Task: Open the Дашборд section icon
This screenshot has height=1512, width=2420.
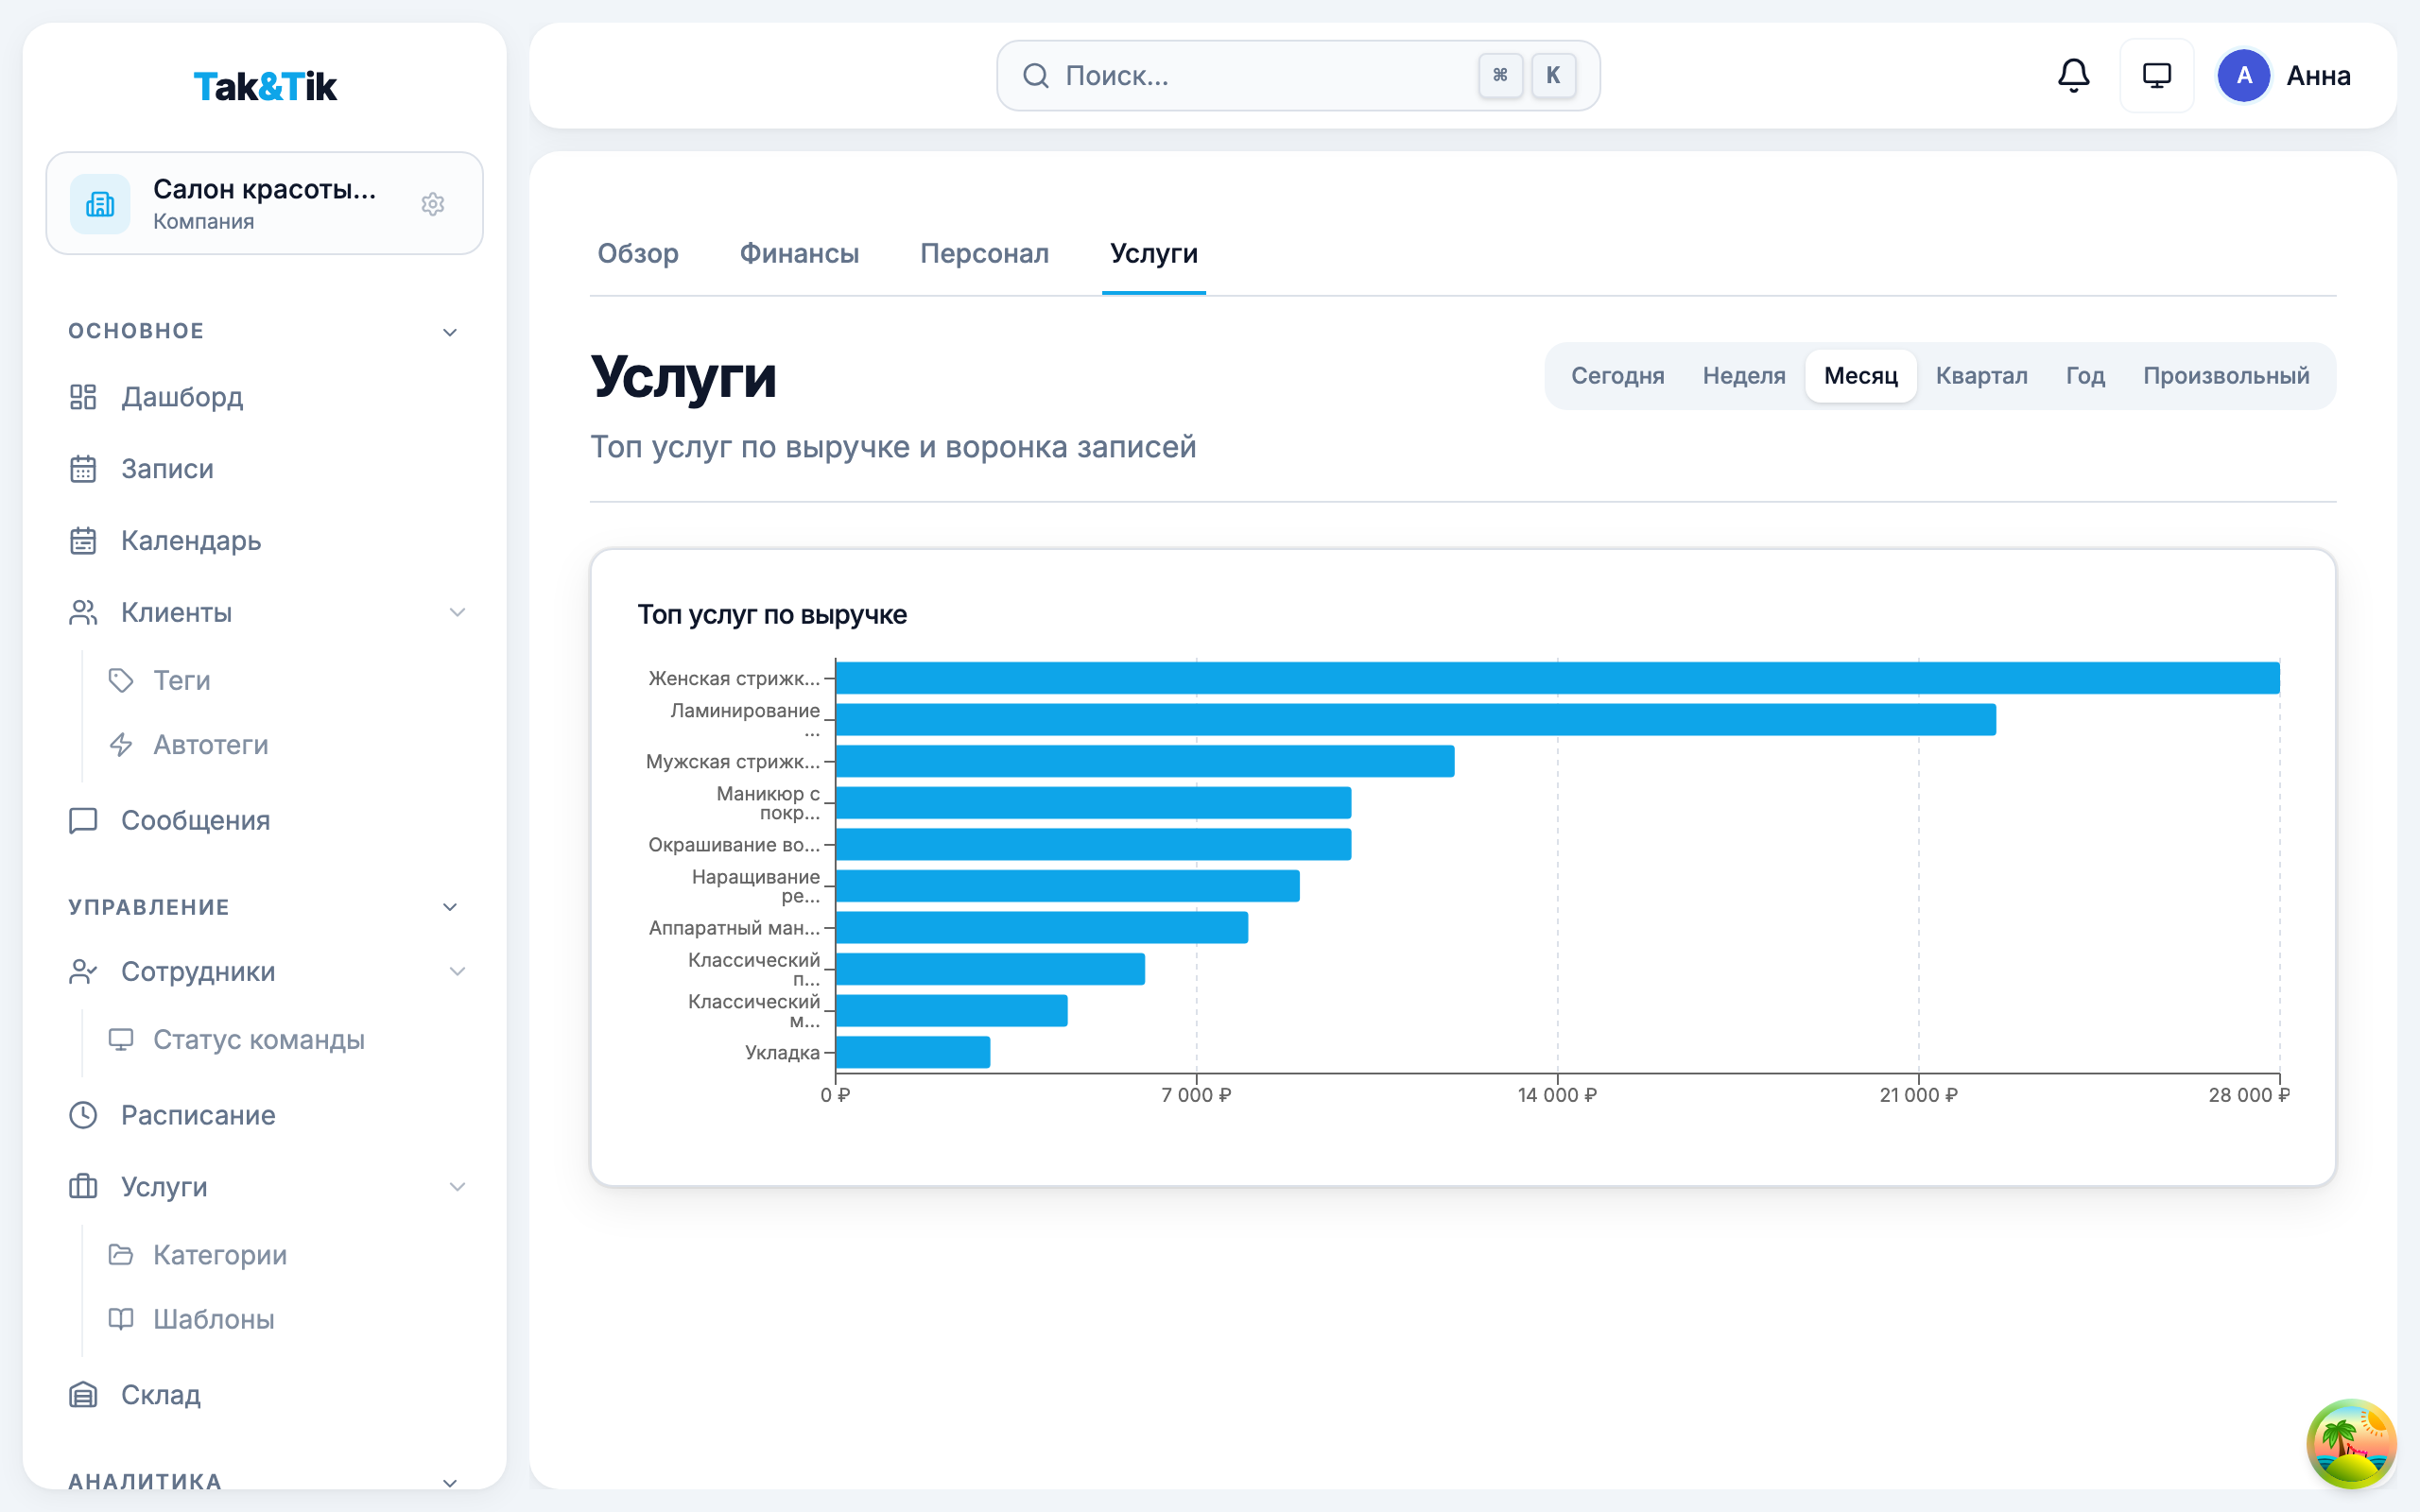Action: (83, 397)
